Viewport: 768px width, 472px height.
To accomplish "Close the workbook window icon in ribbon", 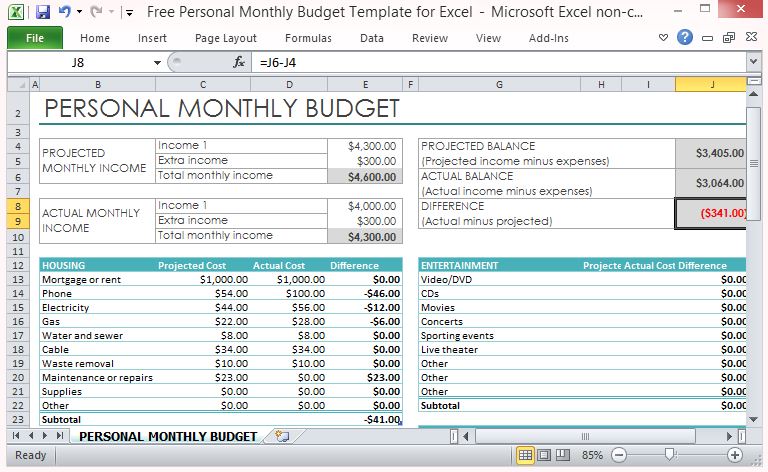I will pyautogui.click(x=751, y=37).
